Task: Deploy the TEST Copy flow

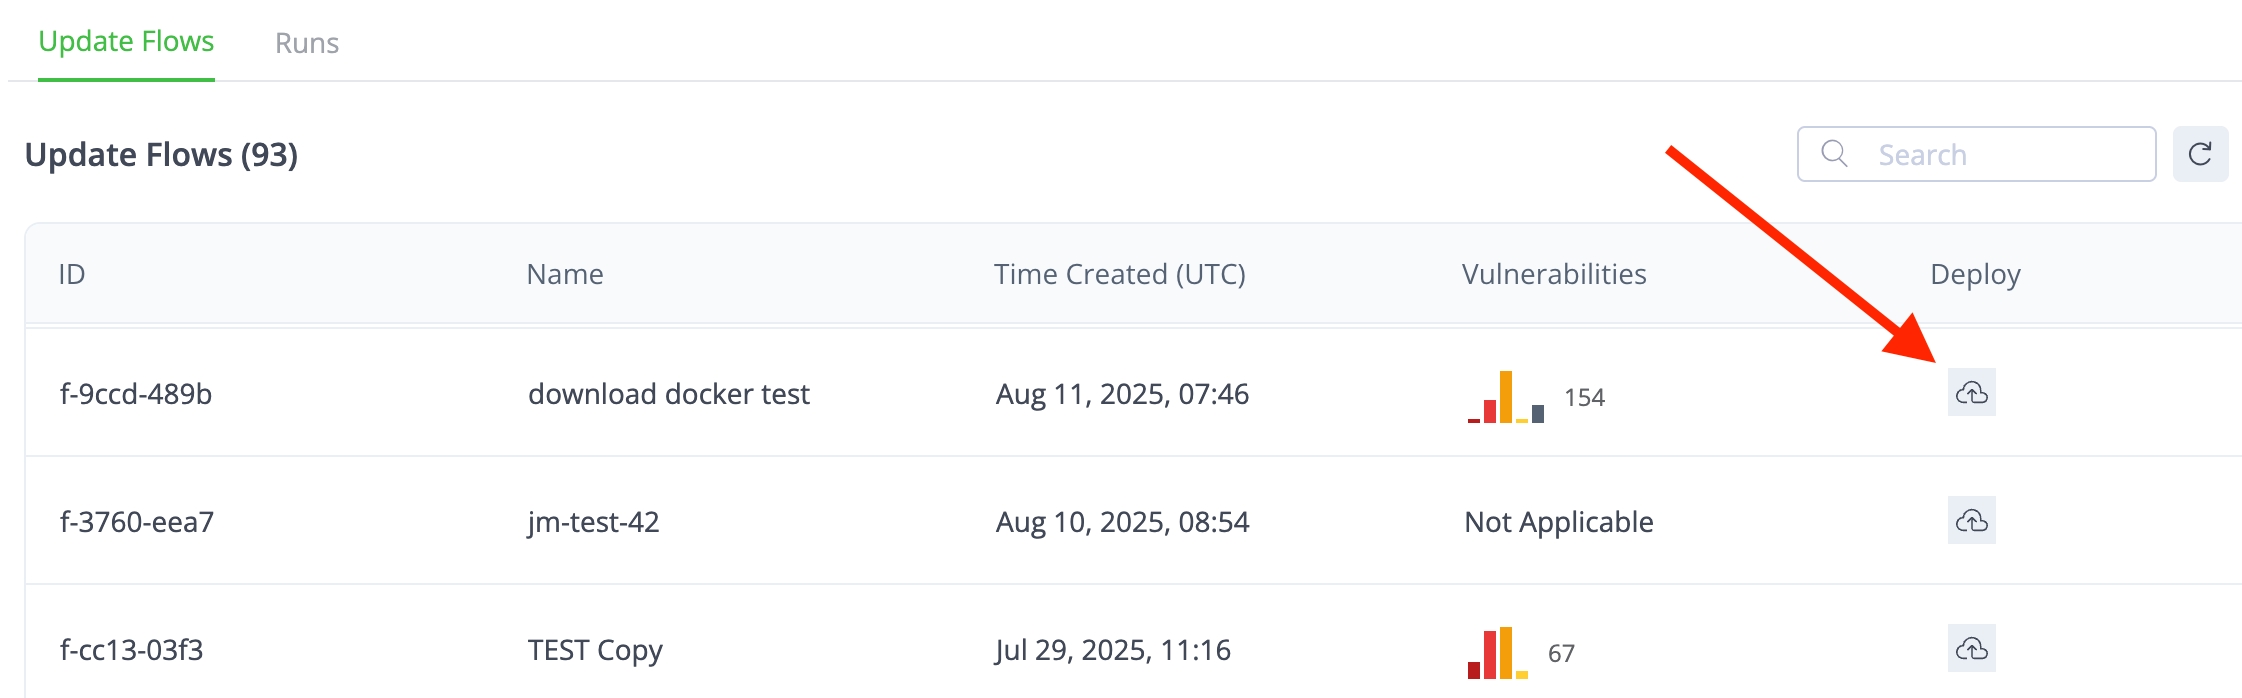Action: [x=1971, y=649]
